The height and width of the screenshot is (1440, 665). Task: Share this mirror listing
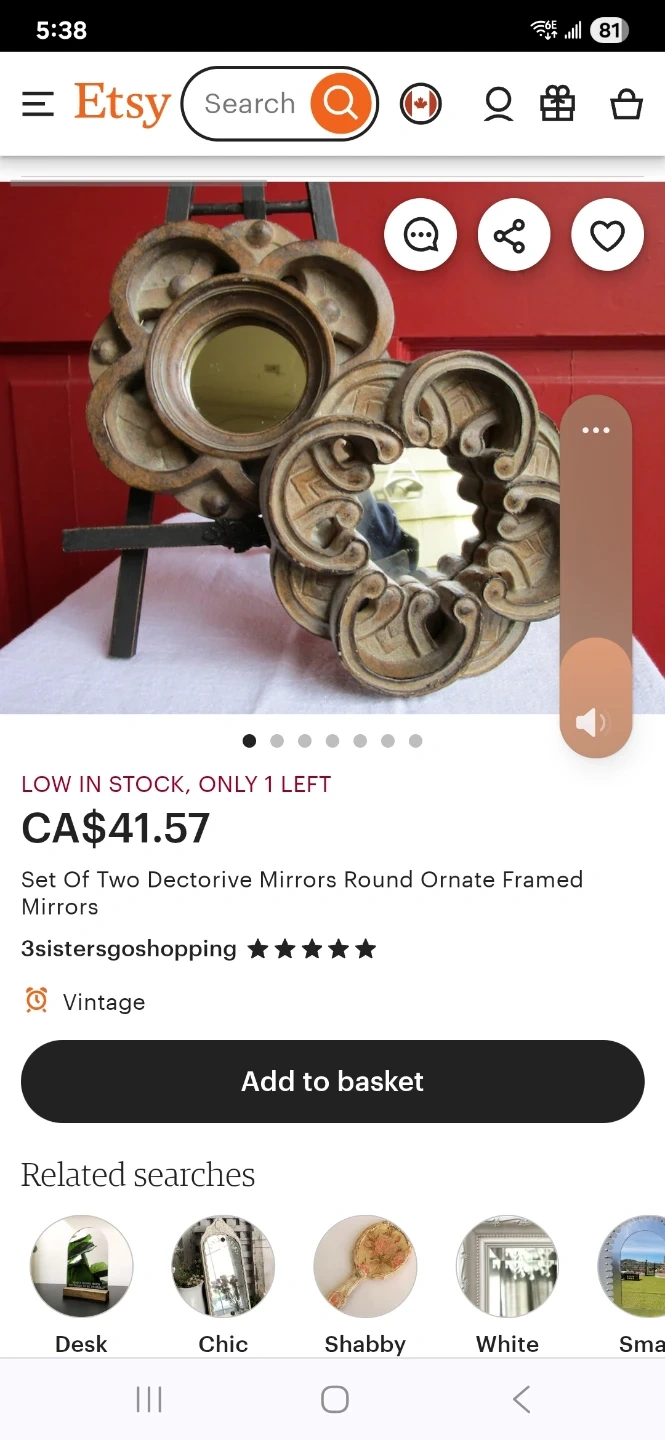(x=514, y=236)
